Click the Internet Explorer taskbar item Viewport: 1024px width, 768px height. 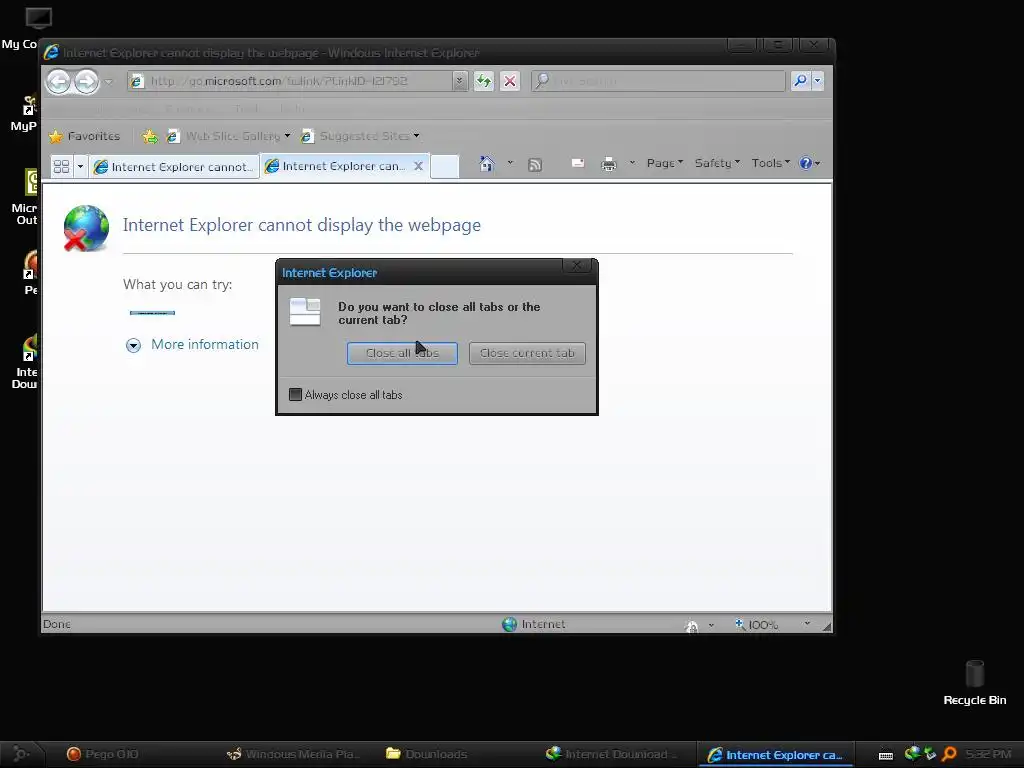click(x=775, y=755)
